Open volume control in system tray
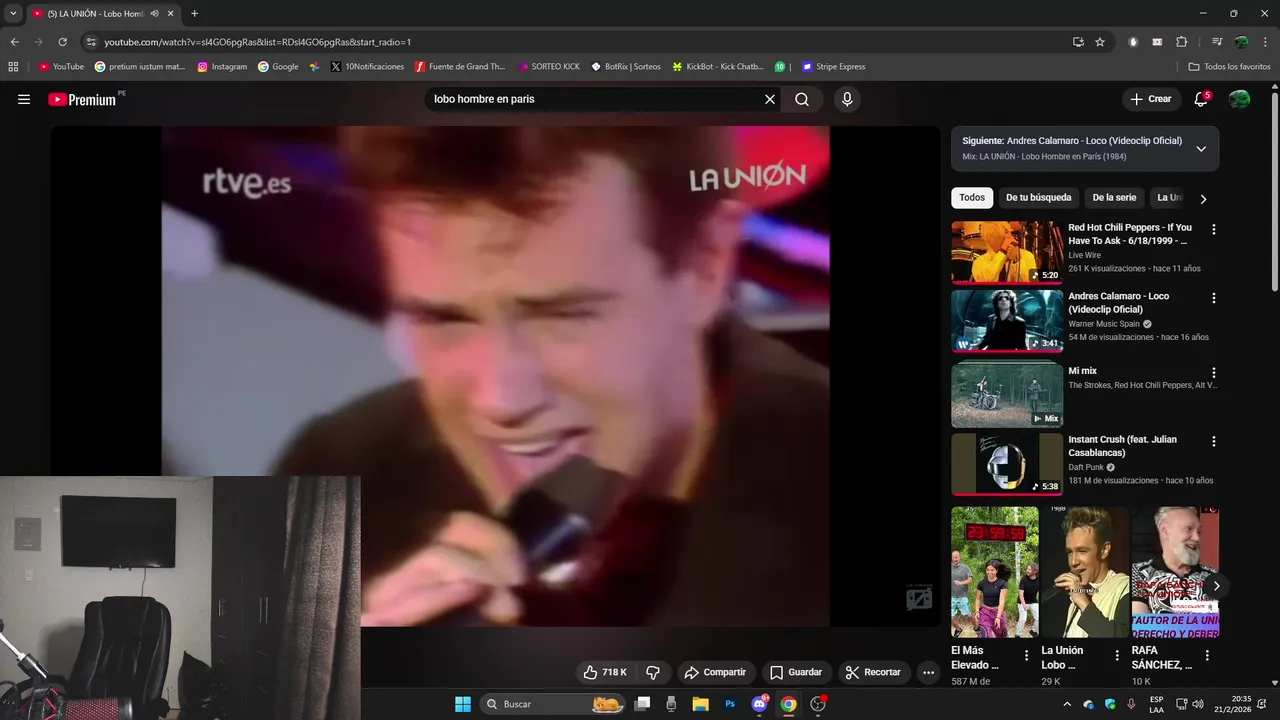The width and height of the screenshot is (1280, 720). (1198, 704)
